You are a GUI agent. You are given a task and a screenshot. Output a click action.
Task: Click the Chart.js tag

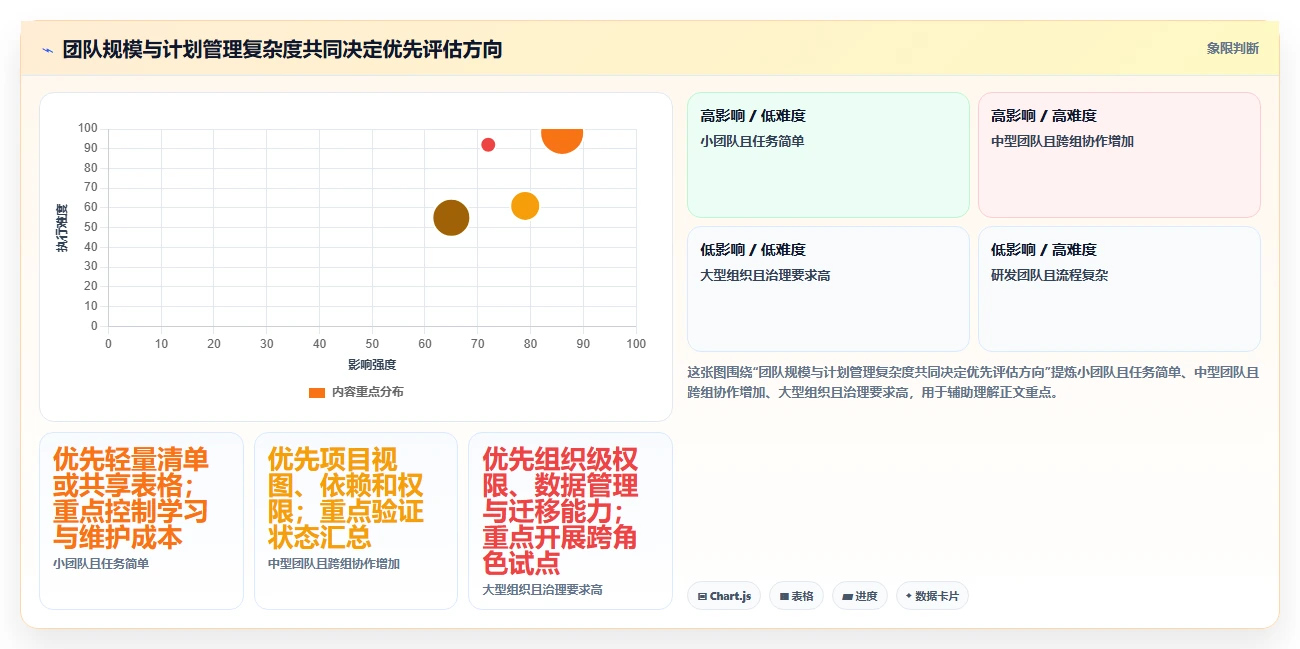(x=724, y=596)
